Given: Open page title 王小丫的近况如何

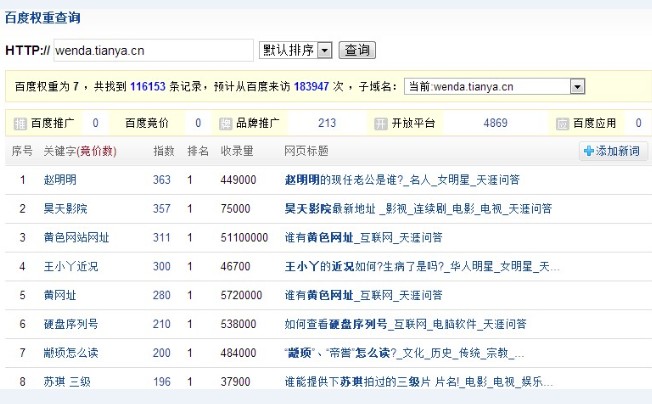Looking at the screenshot, I should click(x=422, y=266).
